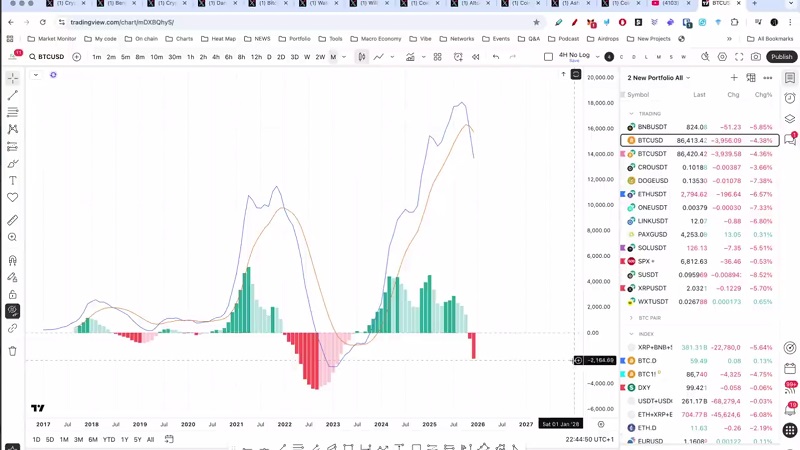Screen dimensions: 800x450
Task: Switch to the 1Y date range
Action: coord(124,439)
